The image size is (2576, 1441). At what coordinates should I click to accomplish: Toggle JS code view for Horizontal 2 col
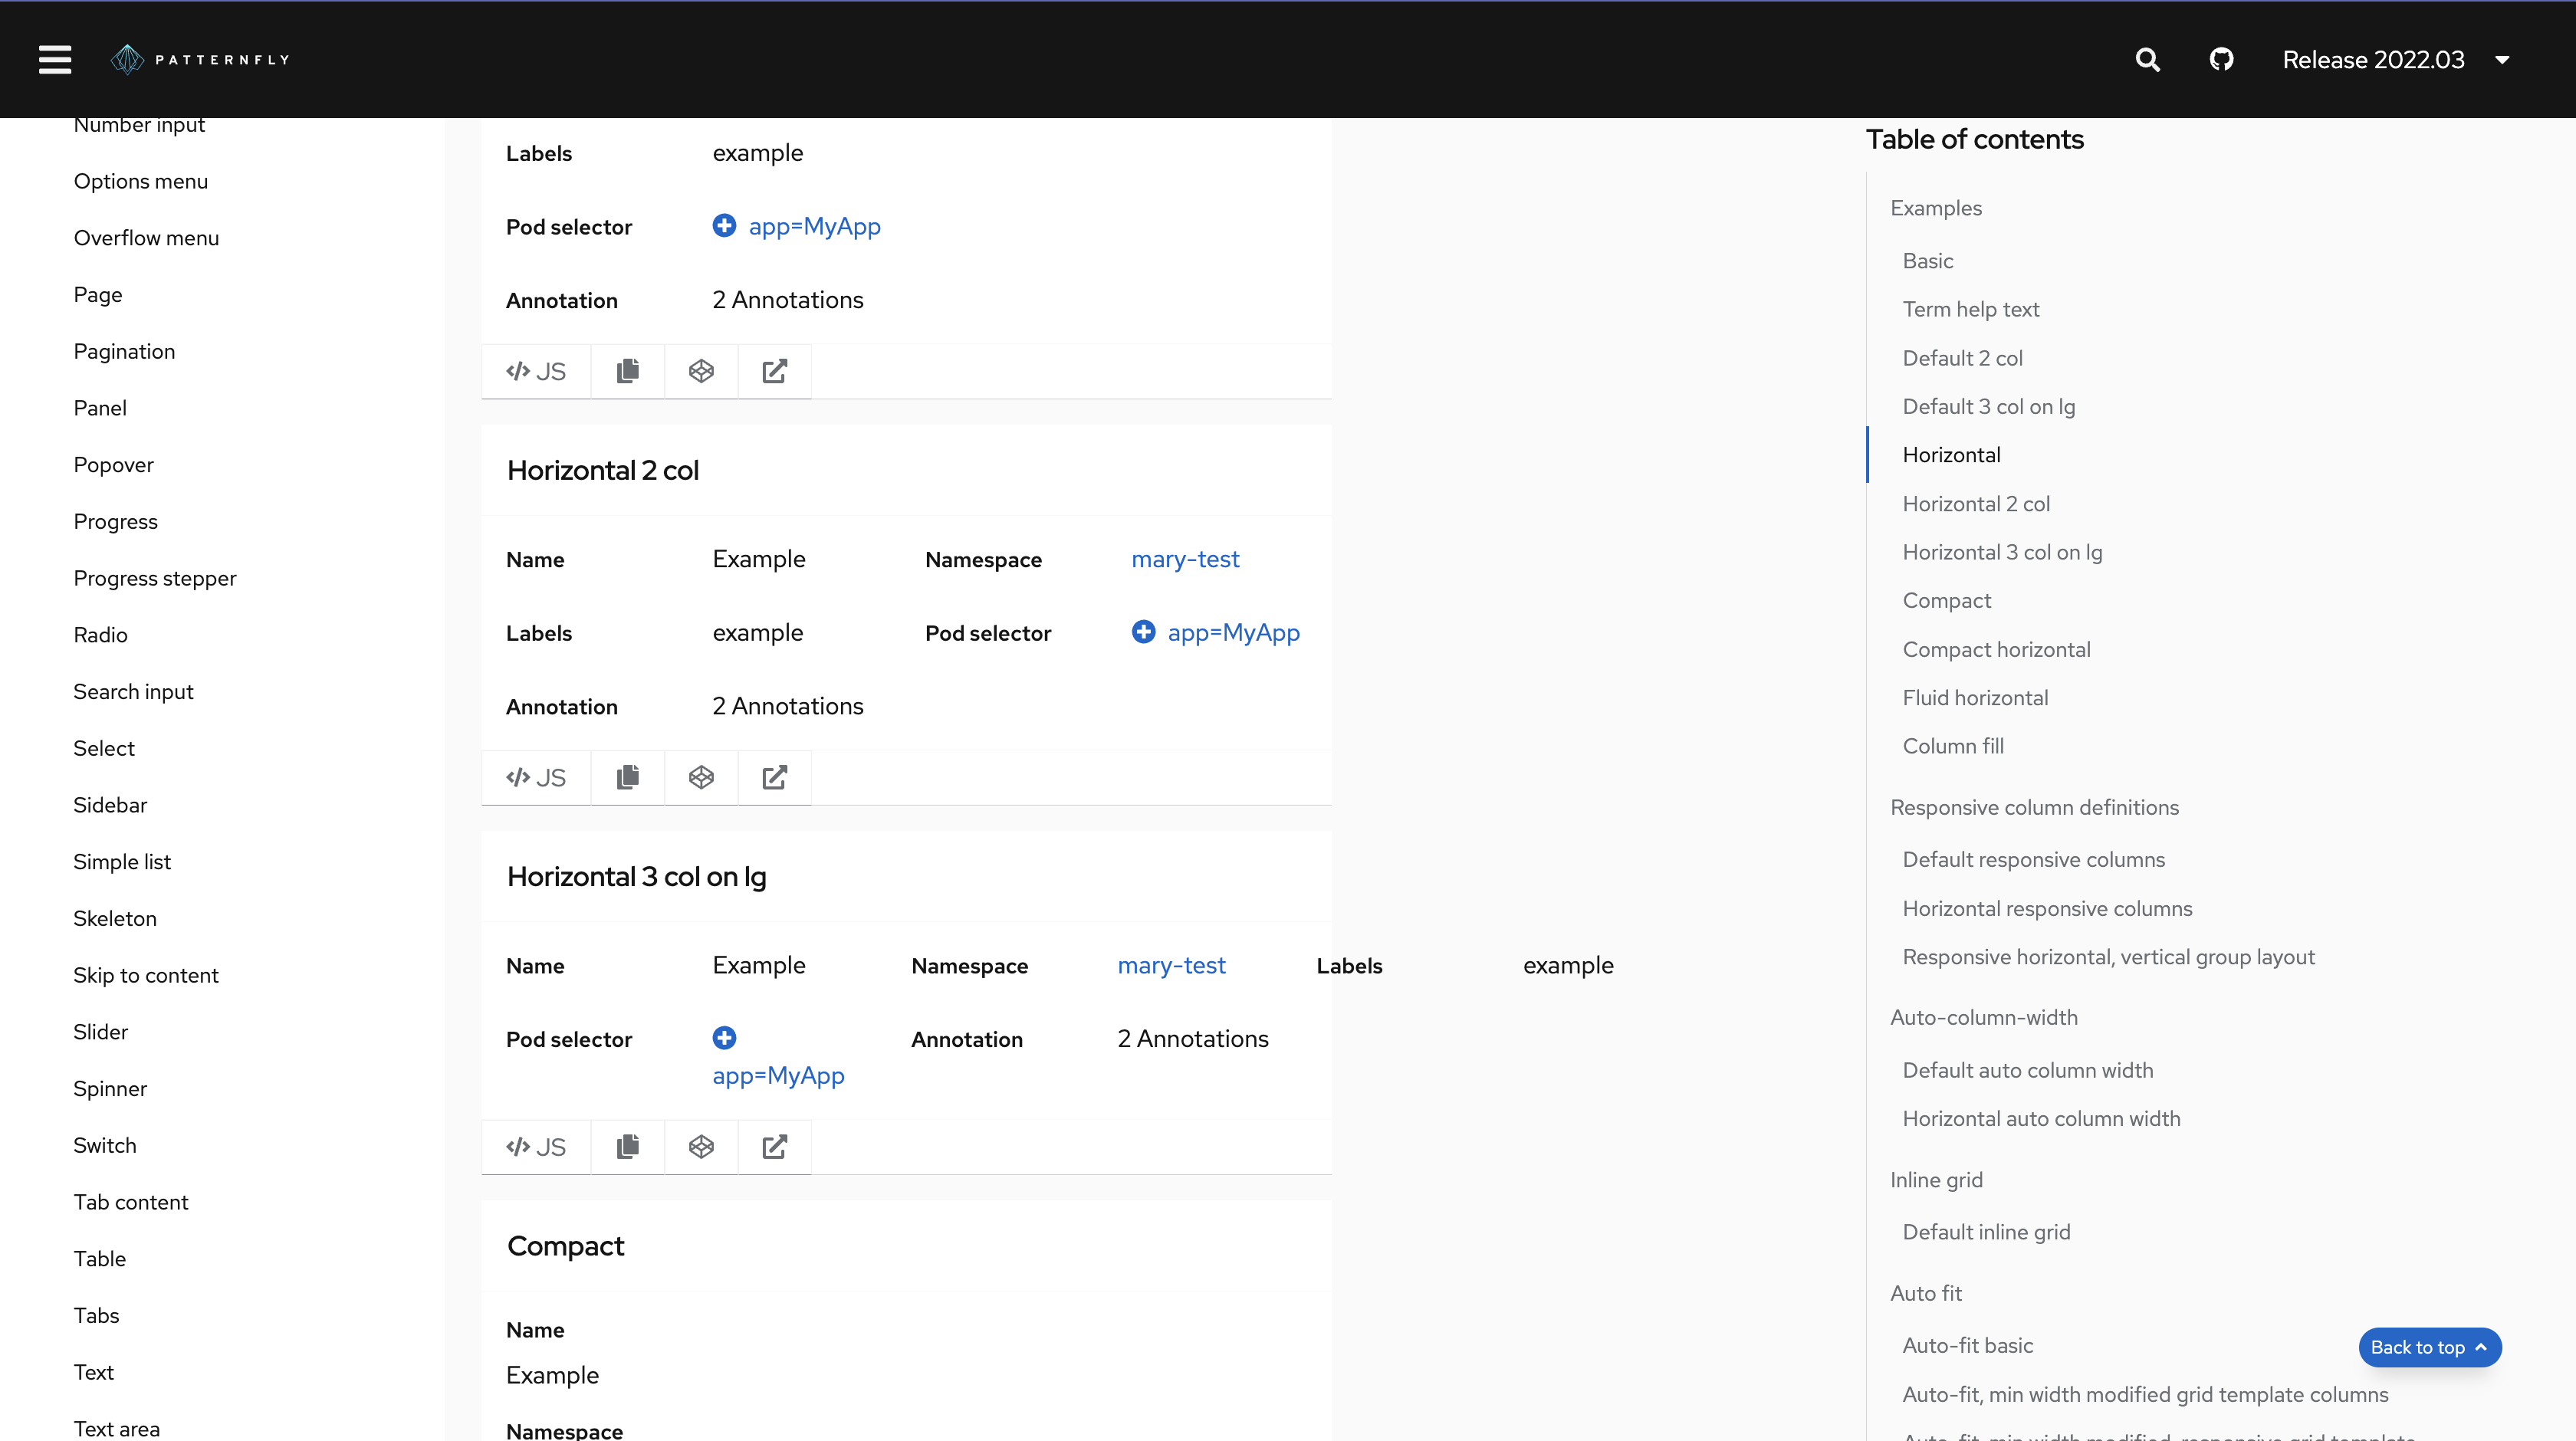(x=536, y=777)
